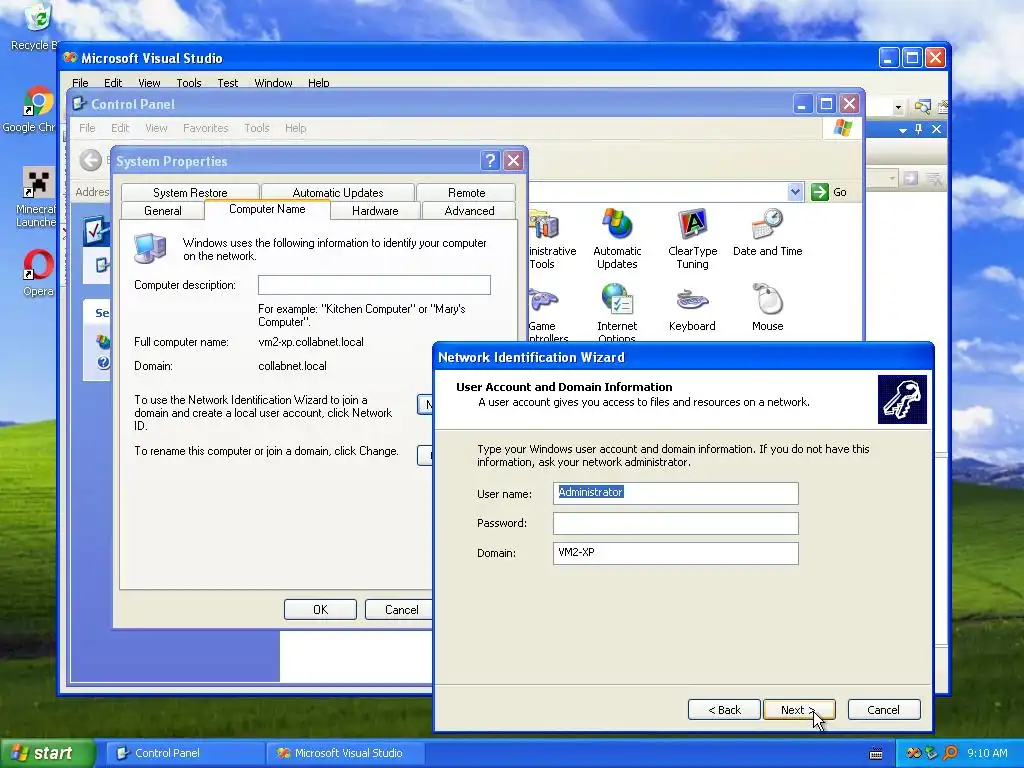Switch to the General tab
The width and height of the screenshot is (1024, 768).
pos(163,211)
